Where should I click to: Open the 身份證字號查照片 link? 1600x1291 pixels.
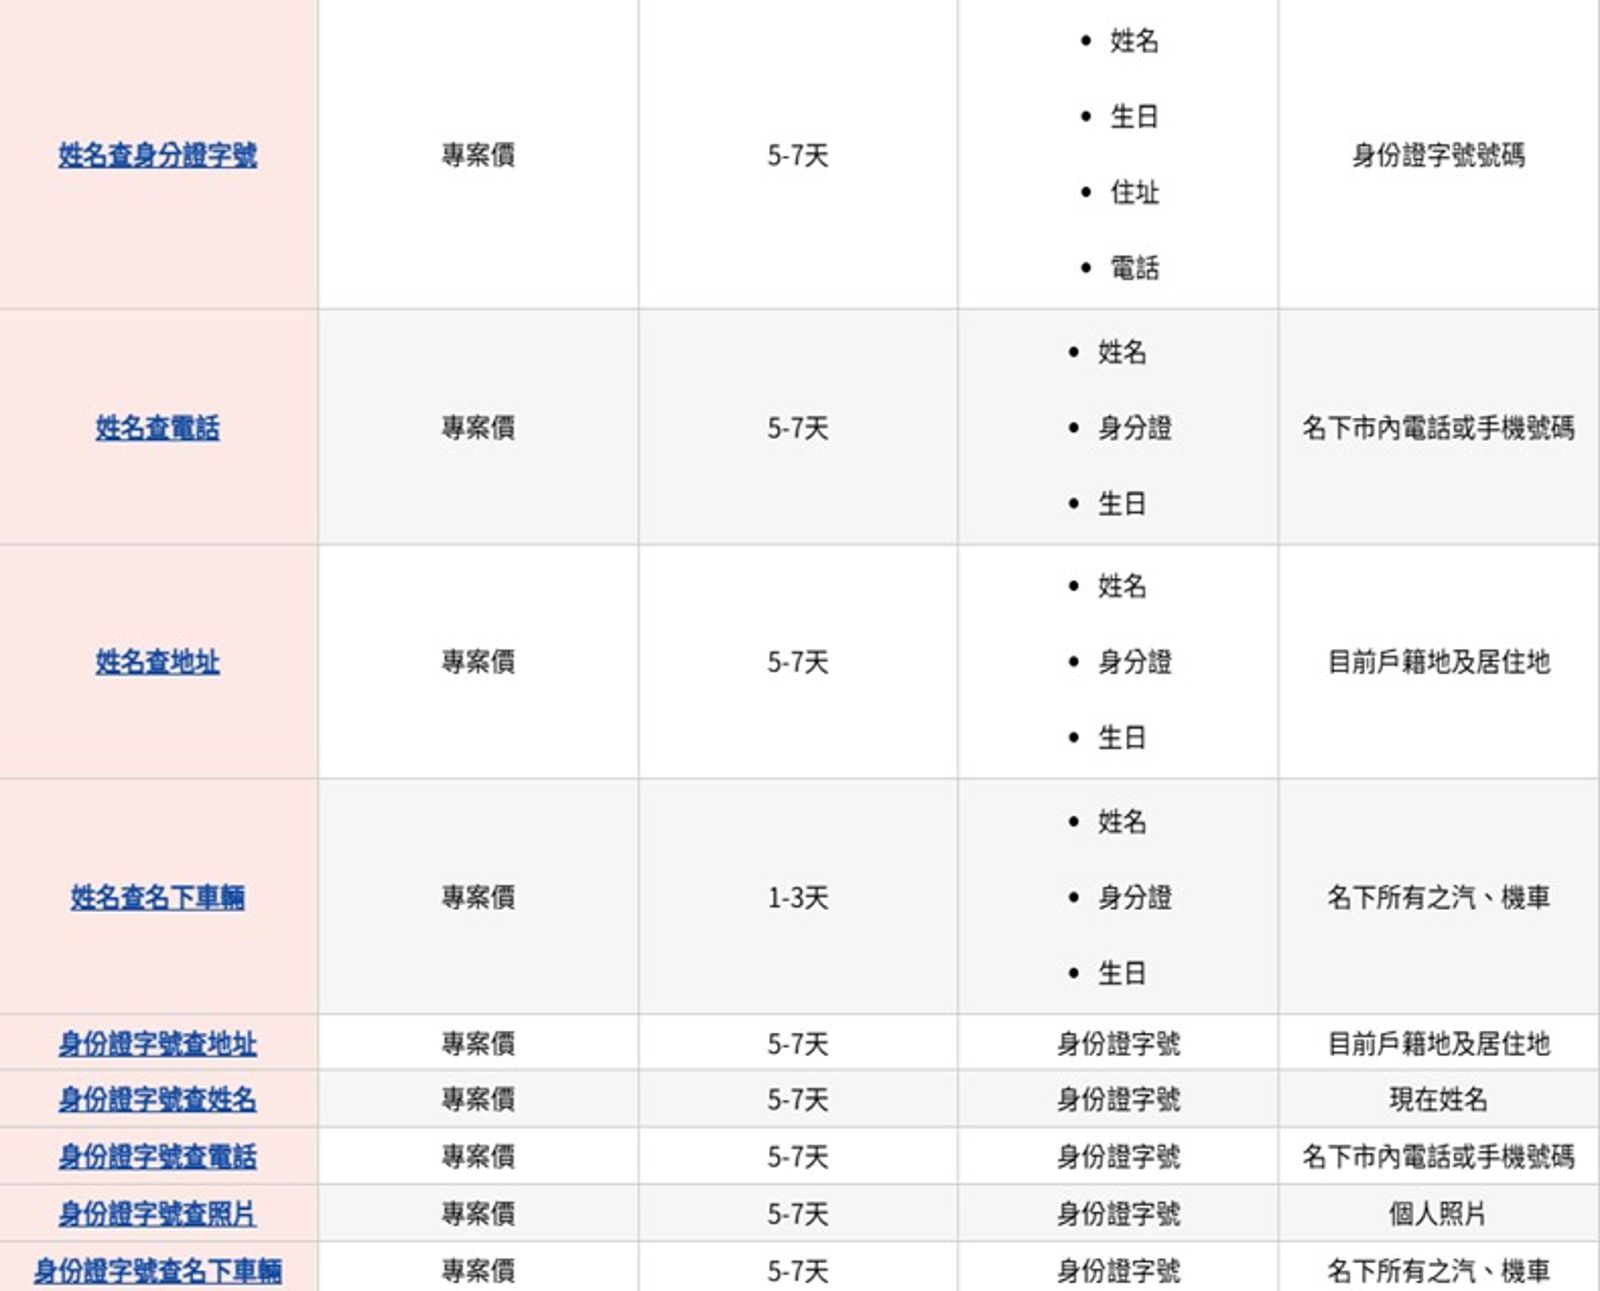158,1214
